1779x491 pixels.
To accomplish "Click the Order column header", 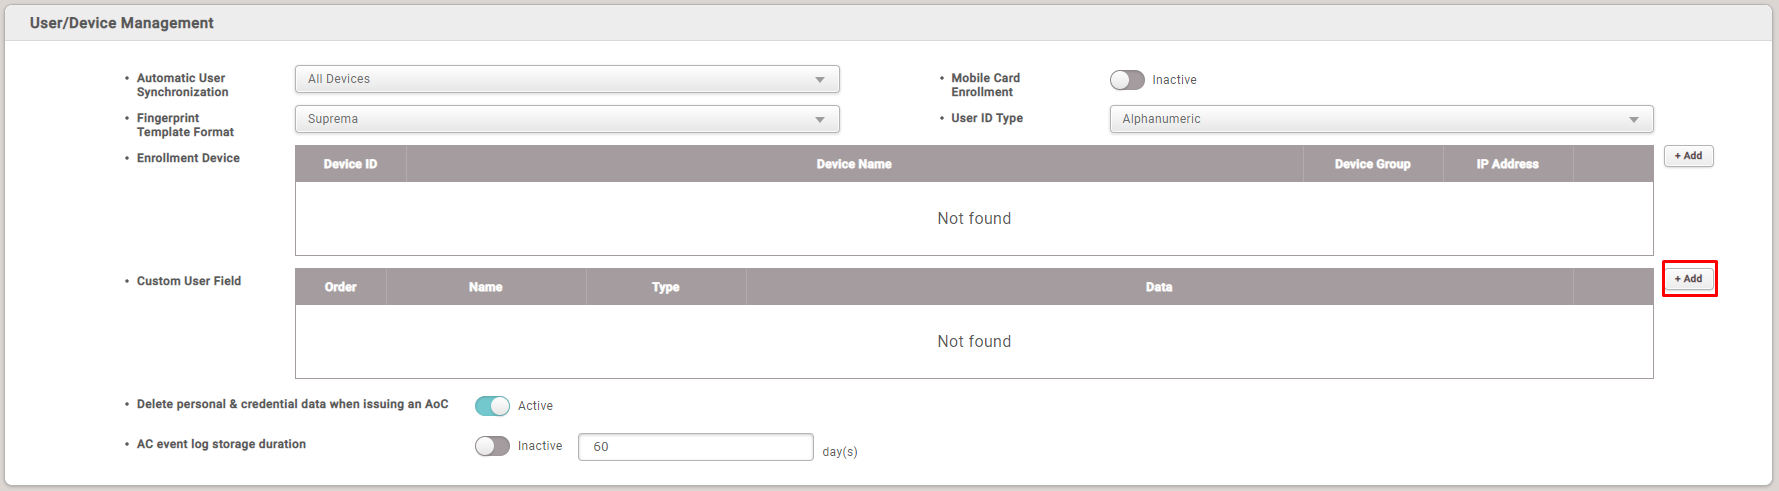I will [340, 287].
